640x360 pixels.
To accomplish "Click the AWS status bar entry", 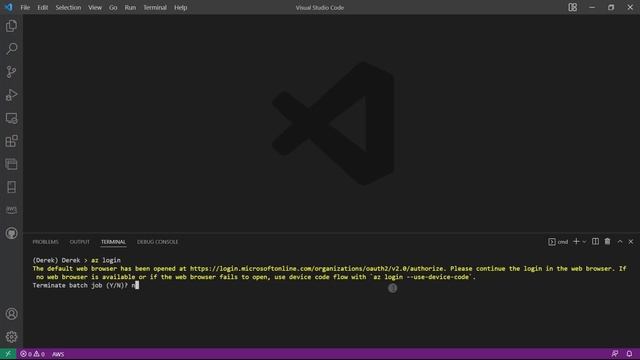I will (x=58, y=354).
